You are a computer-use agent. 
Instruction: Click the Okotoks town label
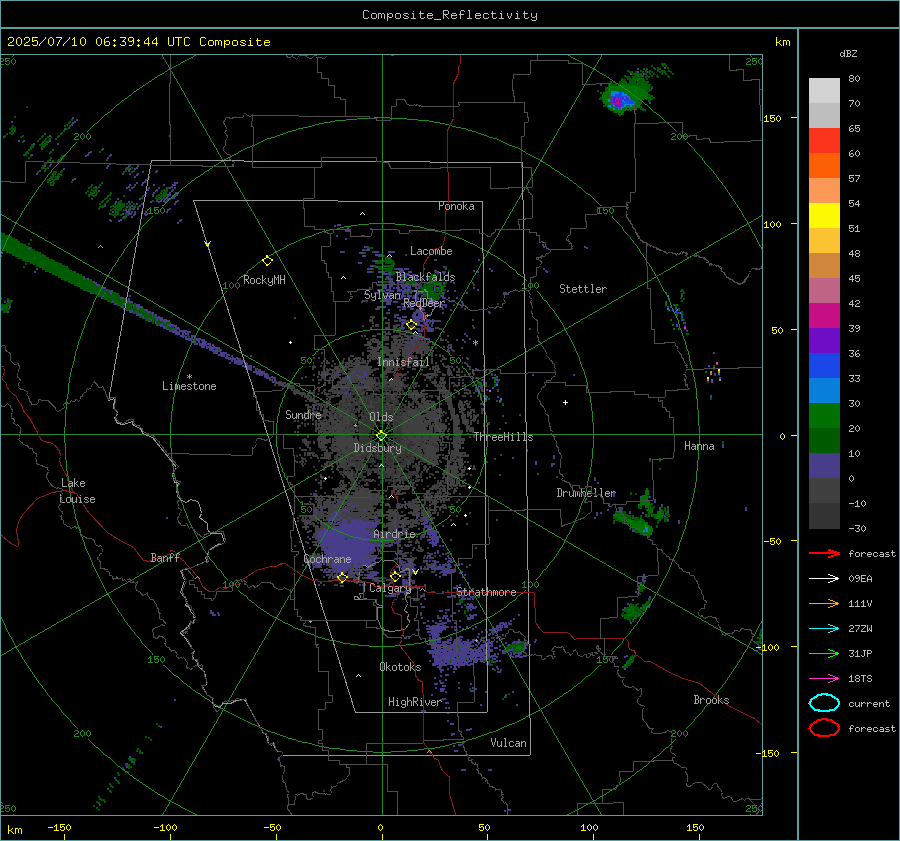click(x=400, y=667)
